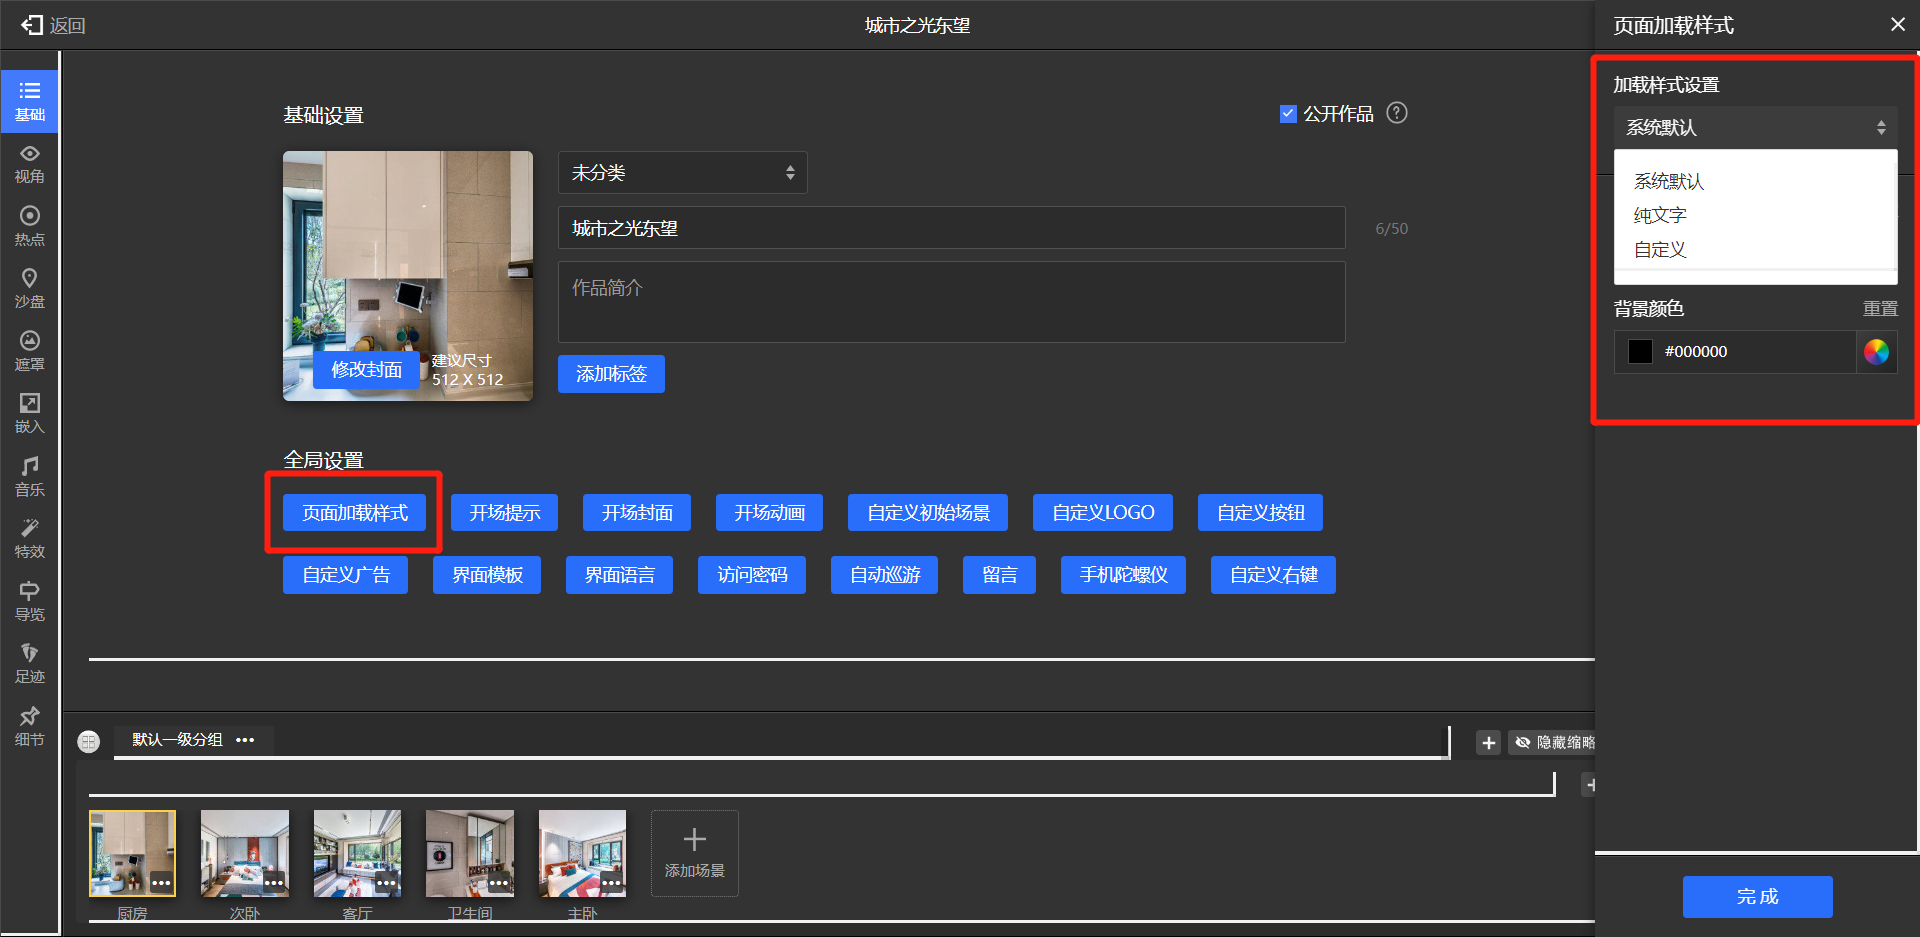Click the 特效 effects wand icon

(30, 538)
